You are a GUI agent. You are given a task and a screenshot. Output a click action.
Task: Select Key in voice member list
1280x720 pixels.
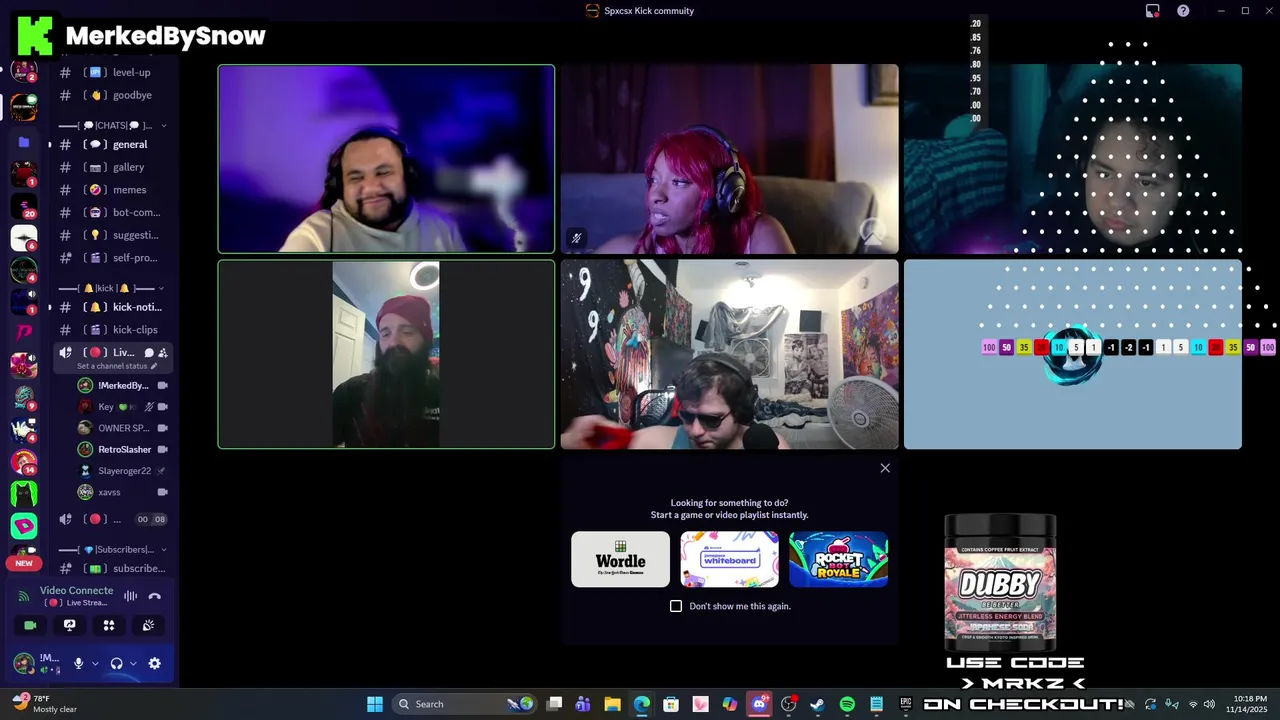[122, 407]
